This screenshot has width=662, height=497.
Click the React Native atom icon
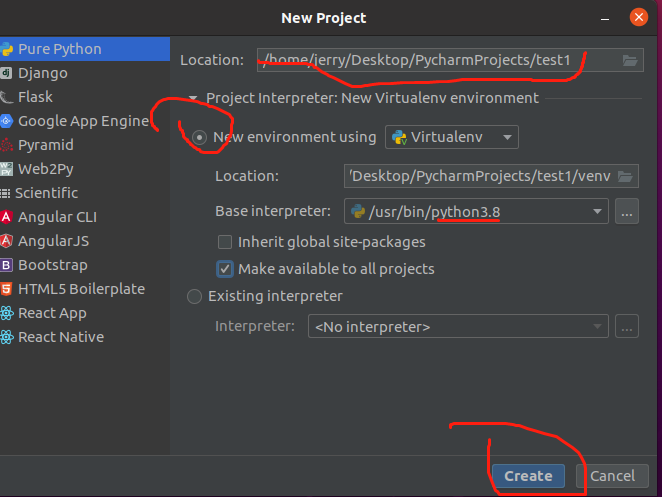pos(6,337)
